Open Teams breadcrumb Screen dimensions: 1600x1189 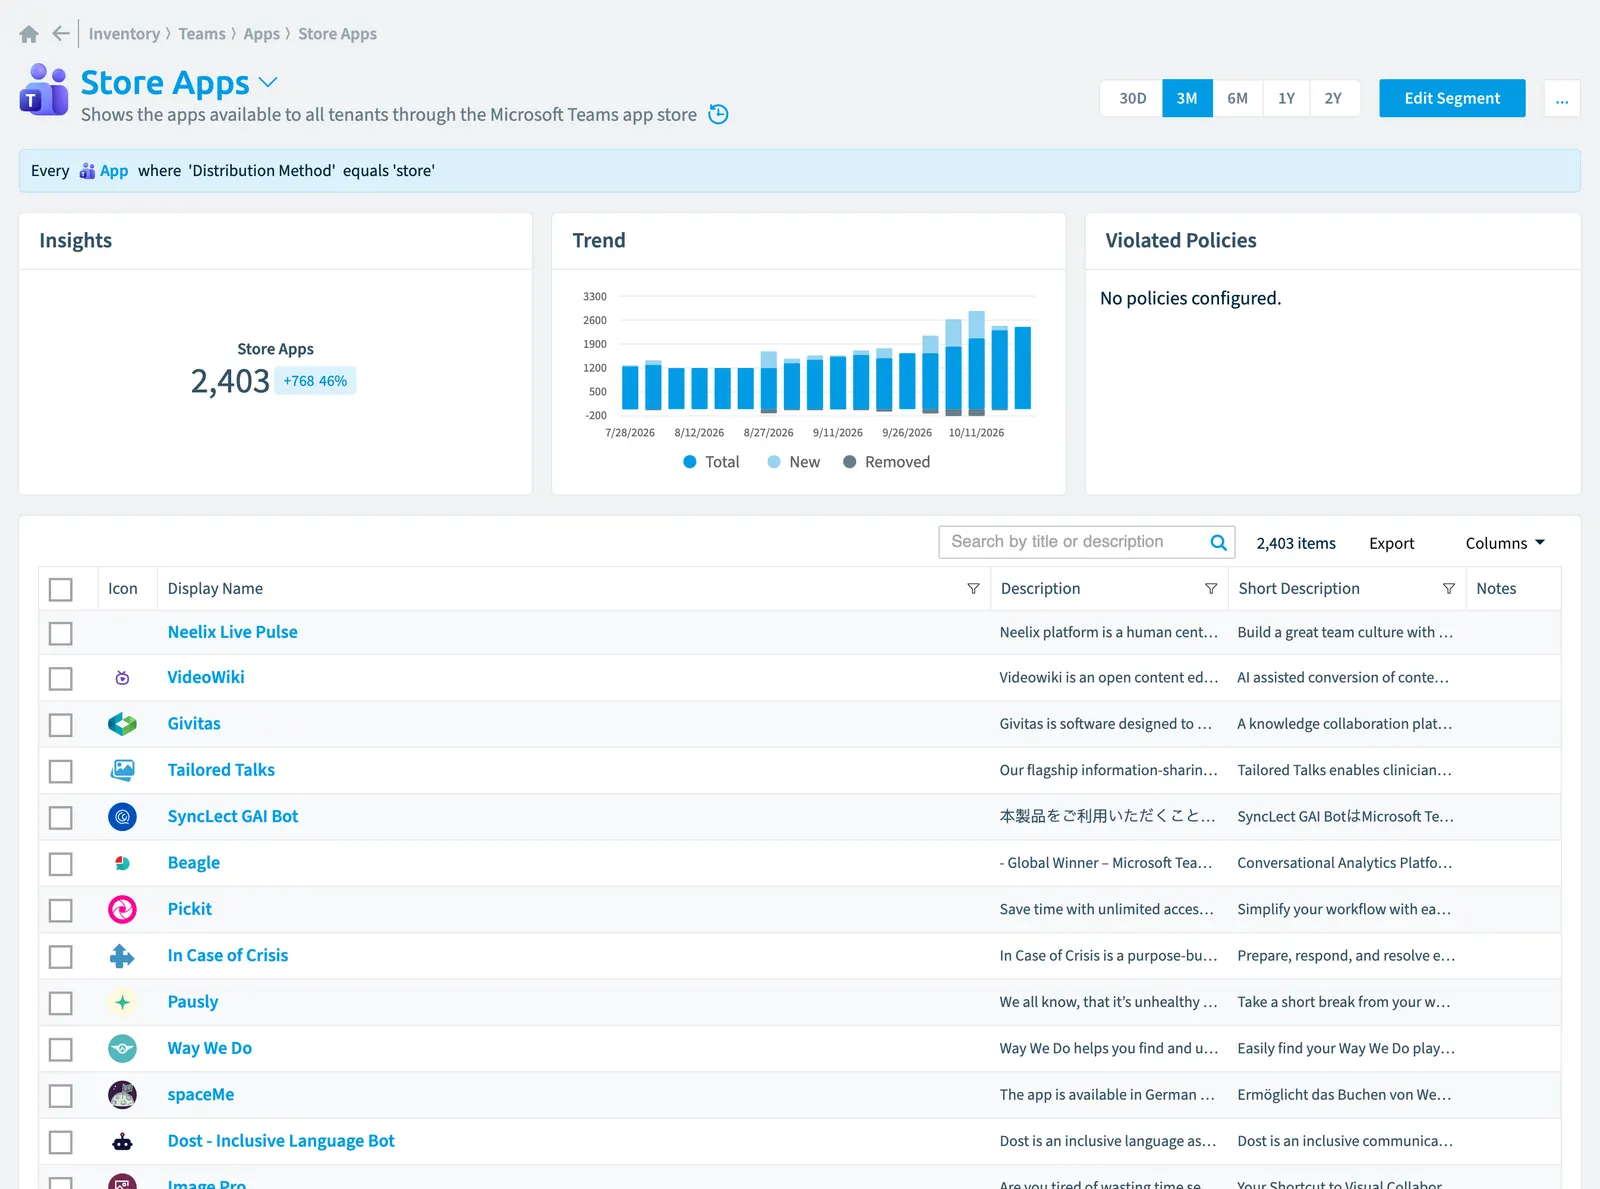click(202, 34)
